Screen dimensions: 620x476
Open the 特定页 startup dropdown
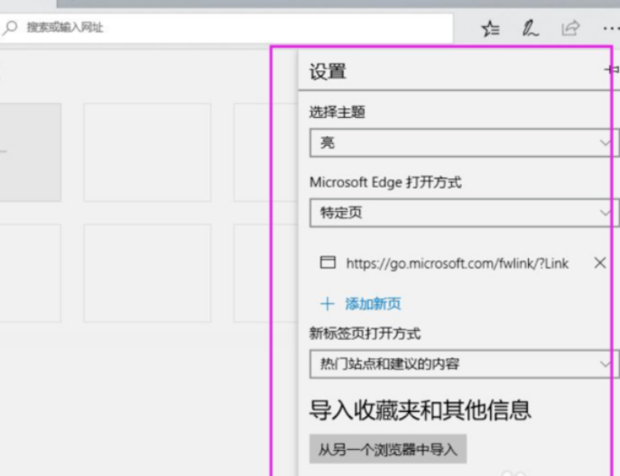tap(464, 213)
